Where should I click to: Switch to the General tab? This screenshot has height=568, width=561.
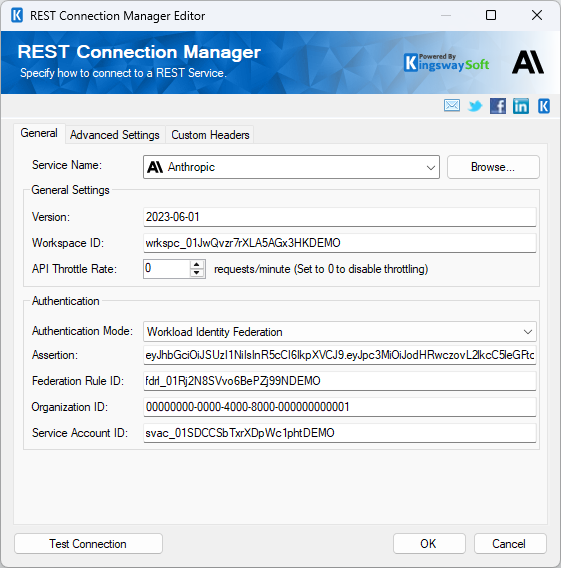[x=39, y=133]
